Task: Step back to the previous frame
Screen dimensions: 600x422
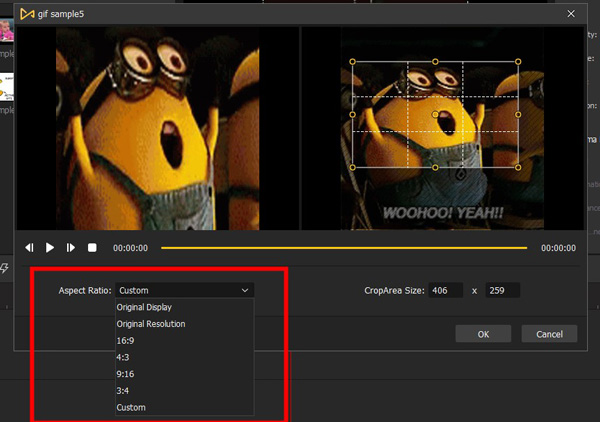Action: (29, 248)
